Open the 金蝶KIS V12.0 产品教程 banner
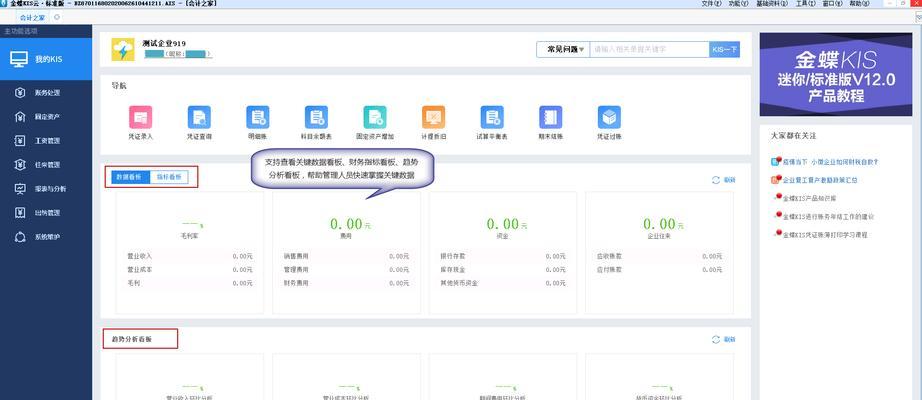Viewport: 922px width, 400px height. 836,74
